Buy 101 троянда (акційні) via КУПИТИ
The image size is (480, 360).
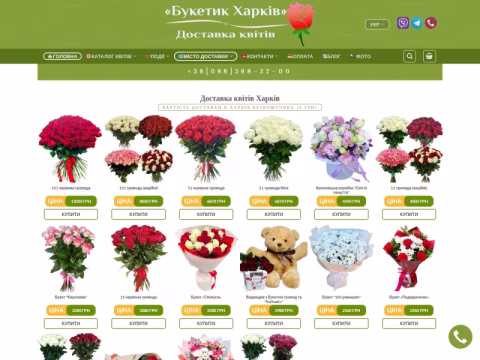point(139,214)
